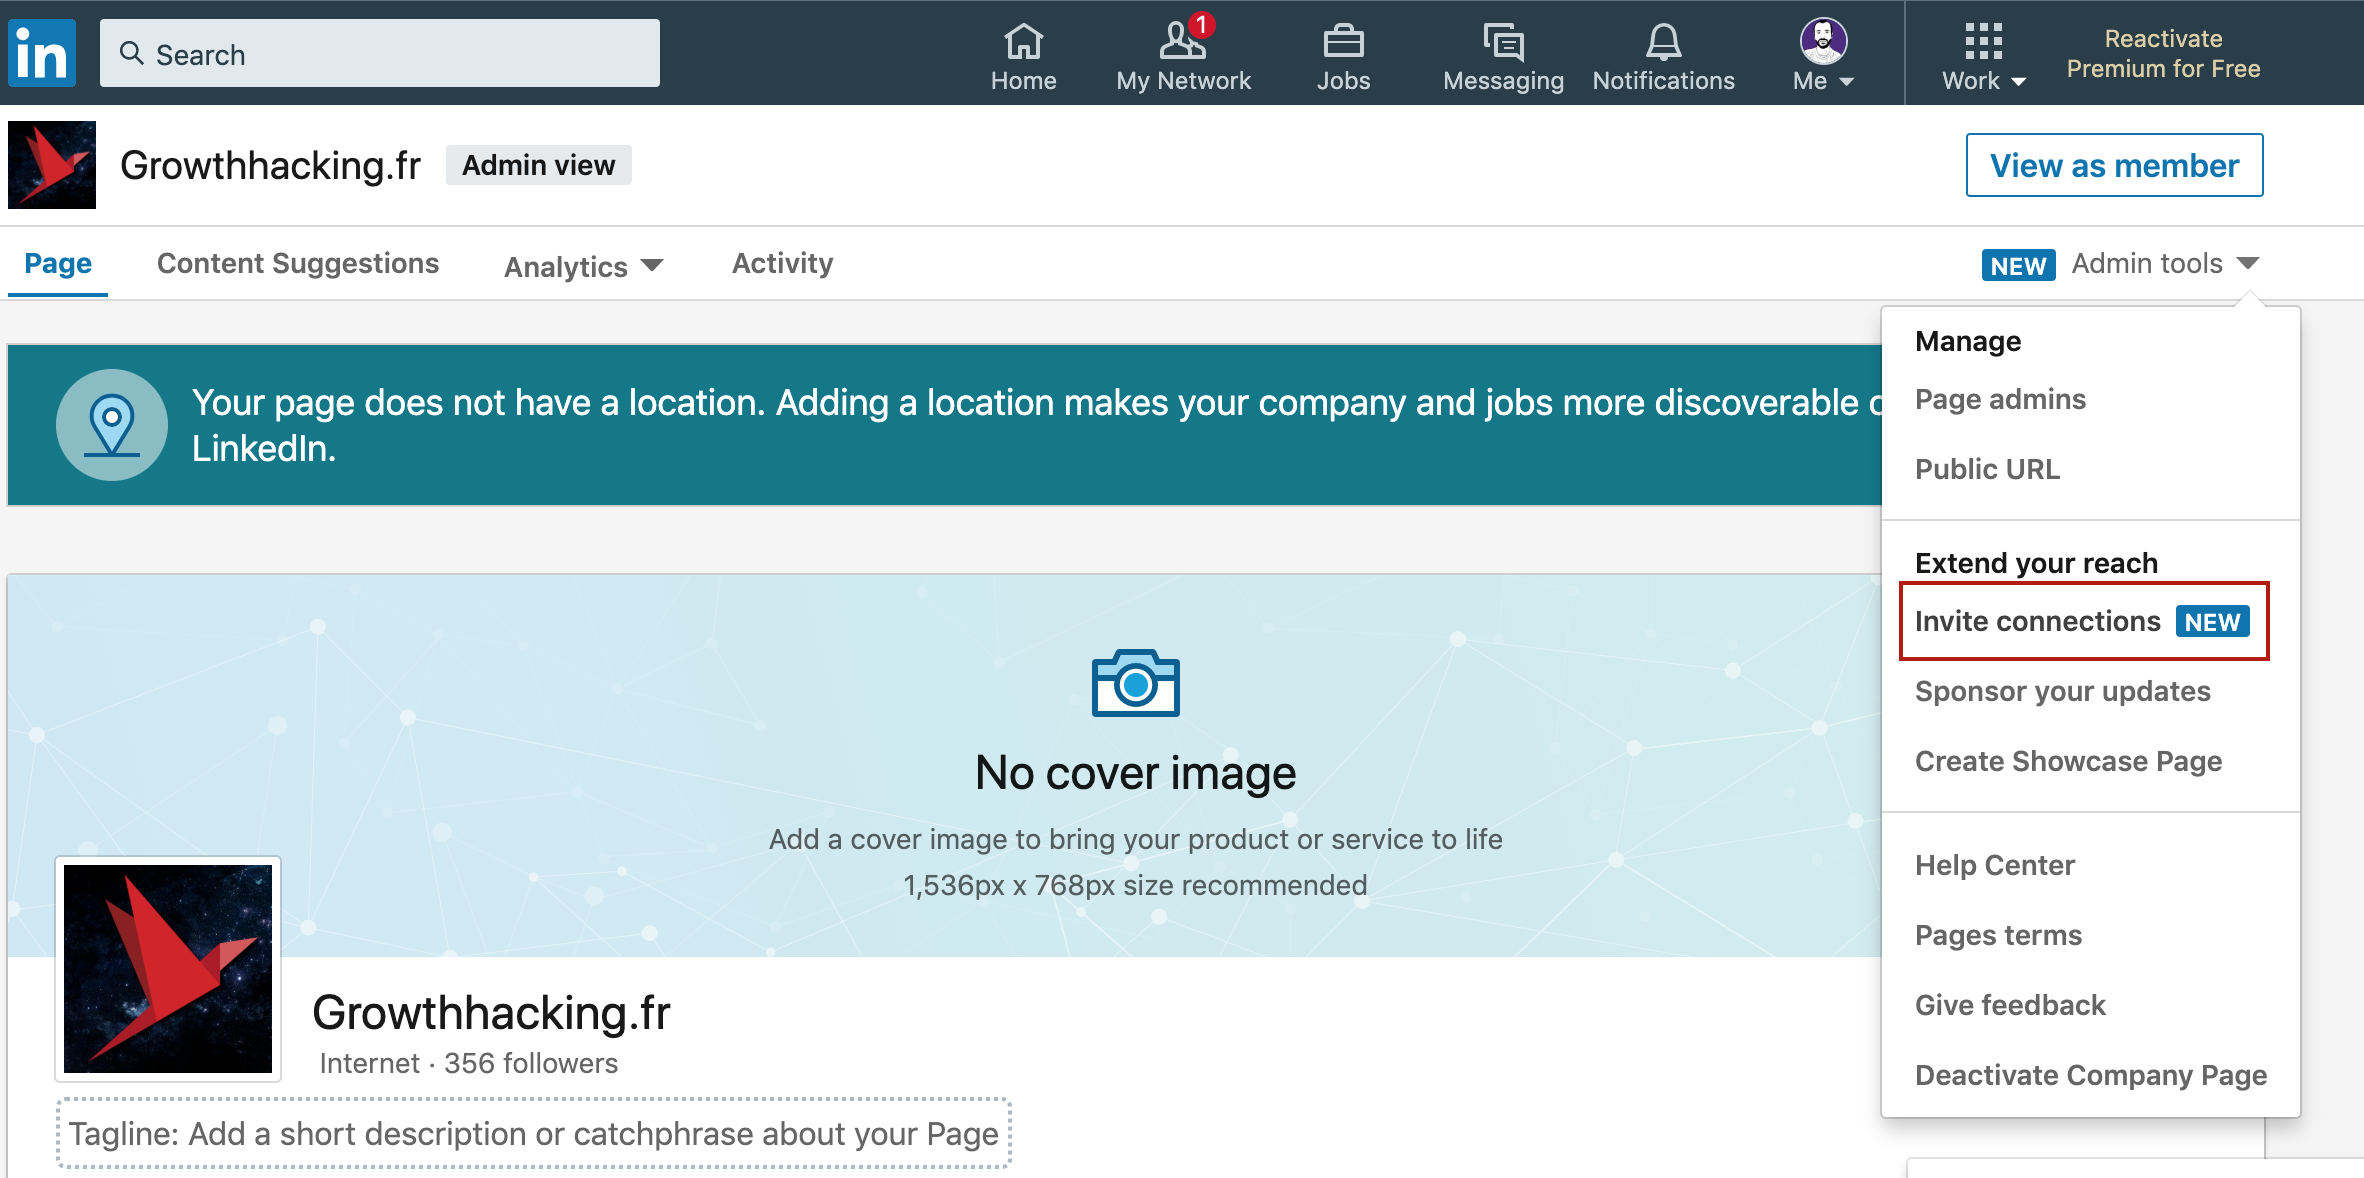The width and height of the screenshot is (2364, 1178).
Task: Click Reactivate Premium for Free link
Action: point(2163,53)
